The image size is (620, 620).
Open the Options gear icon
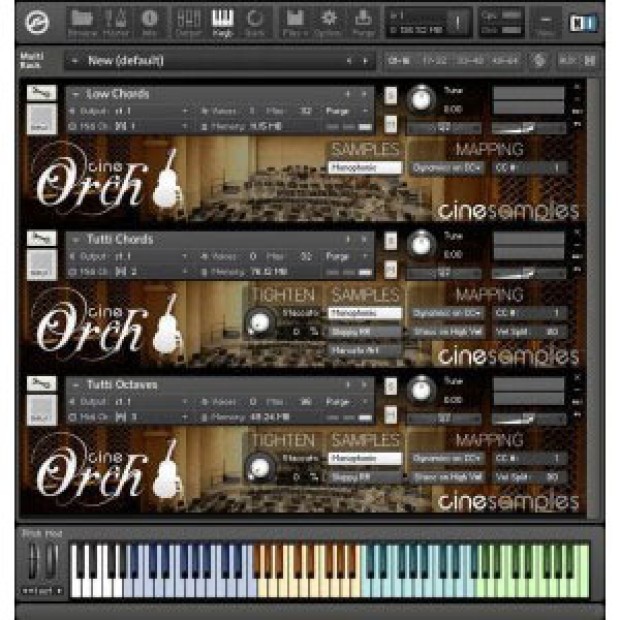pos(329,23)
